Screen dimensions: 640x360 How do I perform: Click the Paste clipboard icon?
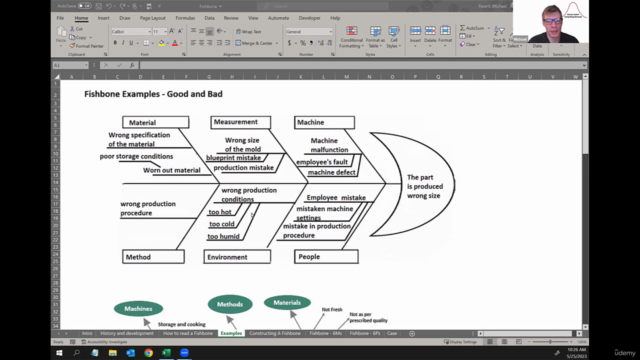point(61,32)
